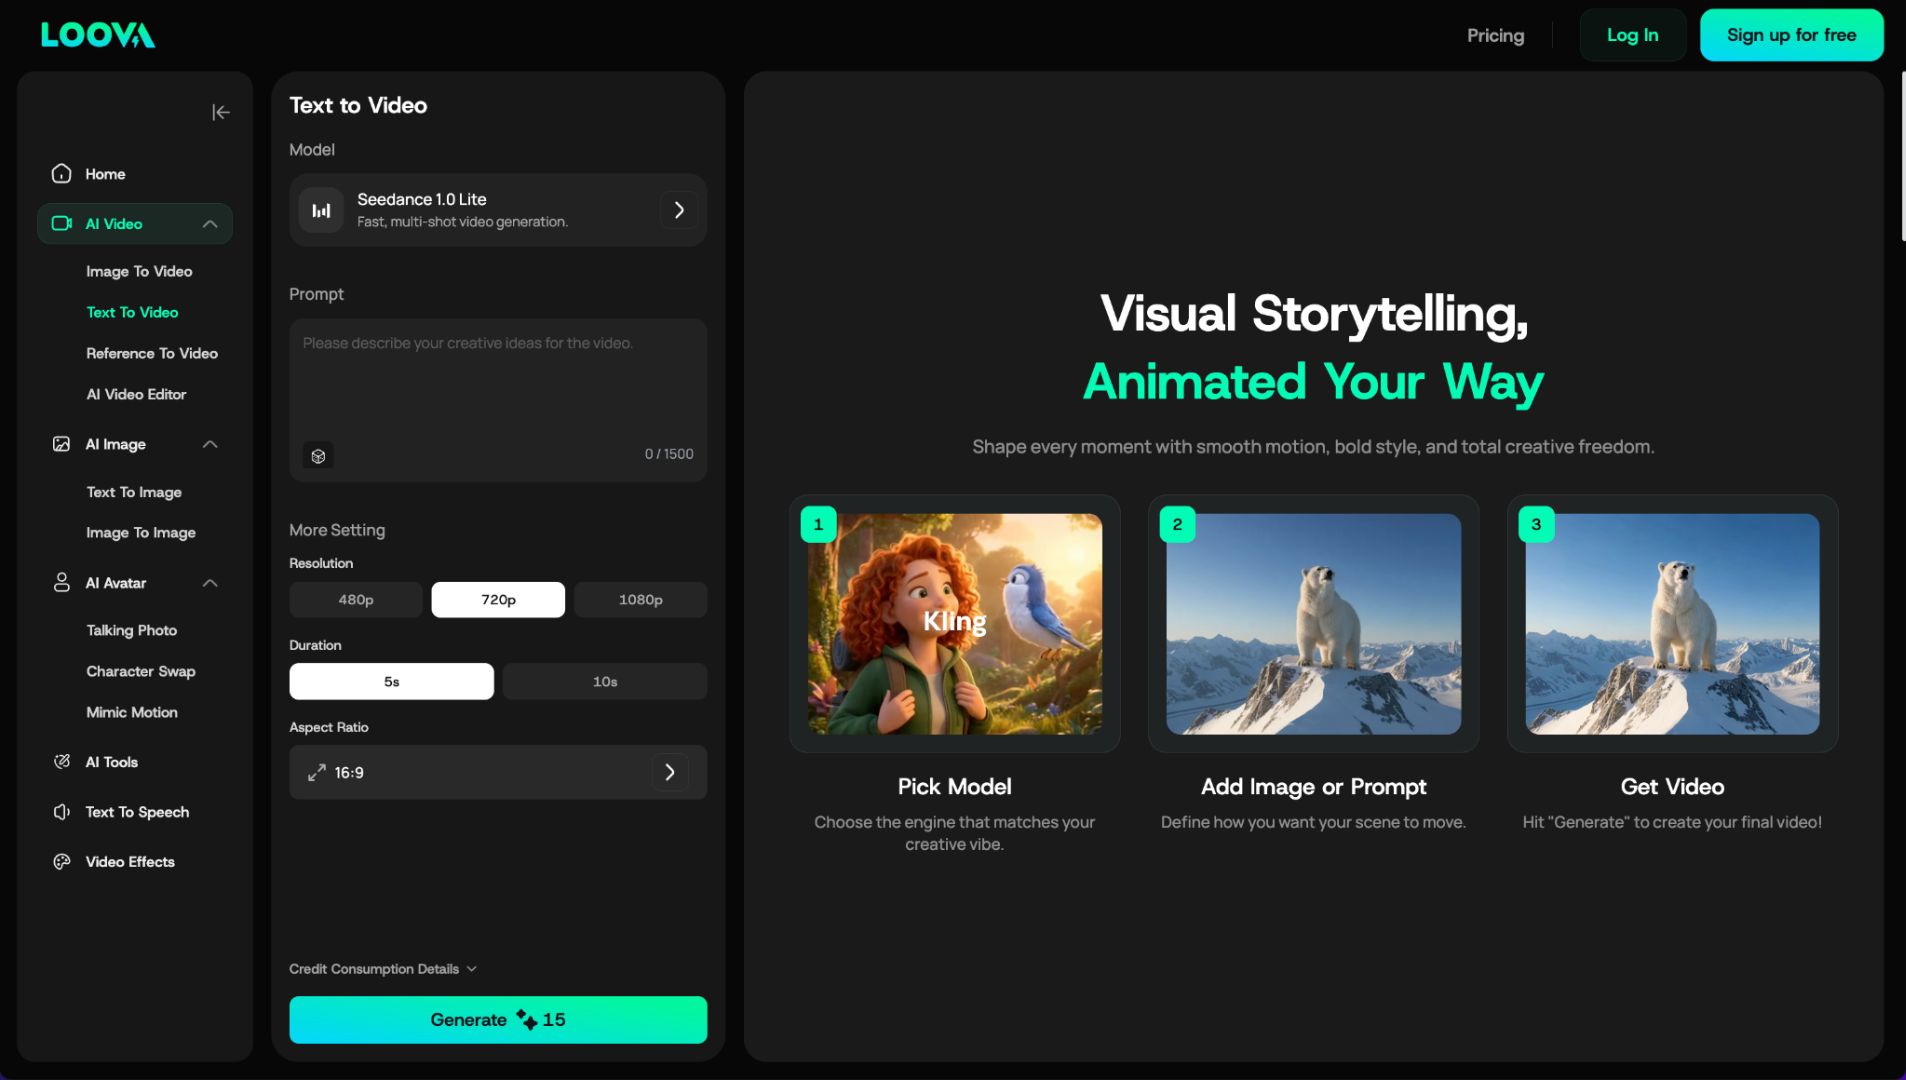Click the AI Avatar person icon
This screenshot has height=1080, width=1906.
(x=62, y=583)
